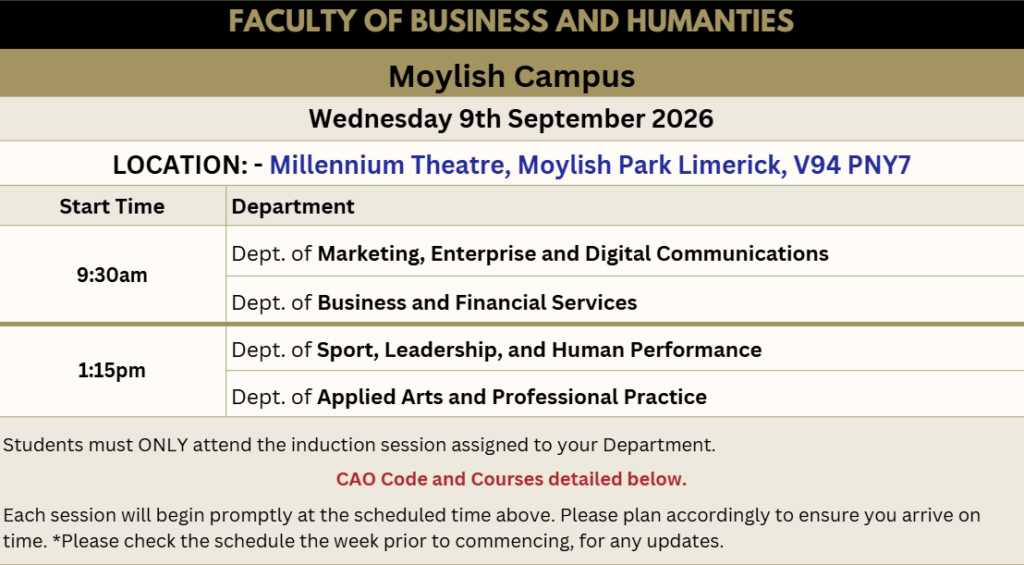This screenshot has width=1024, height=565.
Task: Select the Start Time column header
Action: coord(112,206)
